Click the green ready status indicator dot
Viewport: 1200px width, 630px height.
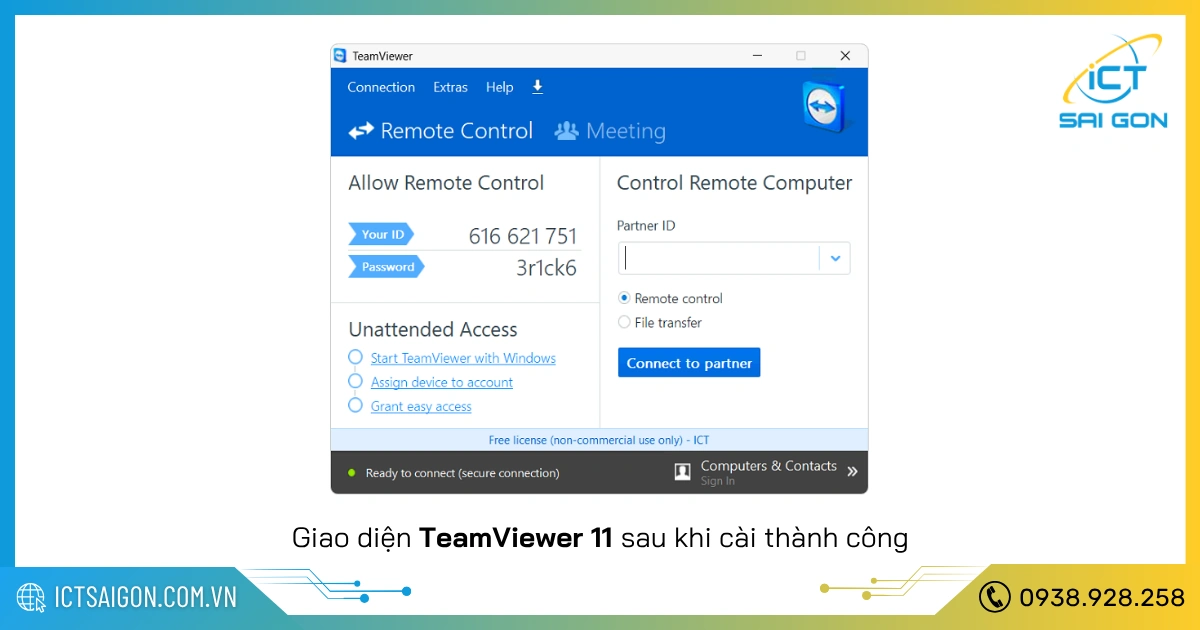point(351,473)
